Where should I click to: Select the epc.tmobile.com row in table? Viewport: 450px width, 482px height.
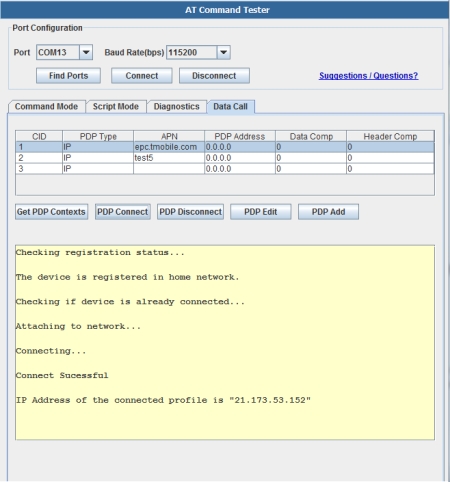click(225, 147)
